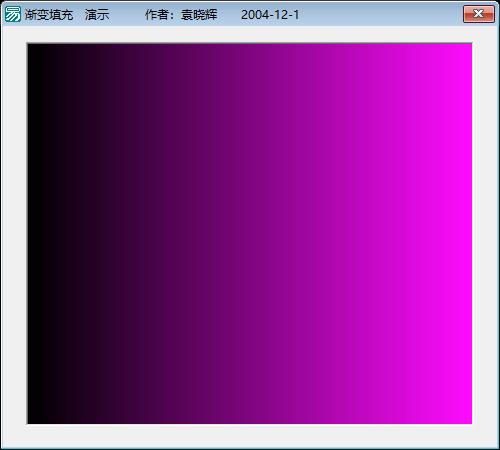
Task: Click the 演示 word in the title bar
Action: pyautogui.click(x=97, y=15)
